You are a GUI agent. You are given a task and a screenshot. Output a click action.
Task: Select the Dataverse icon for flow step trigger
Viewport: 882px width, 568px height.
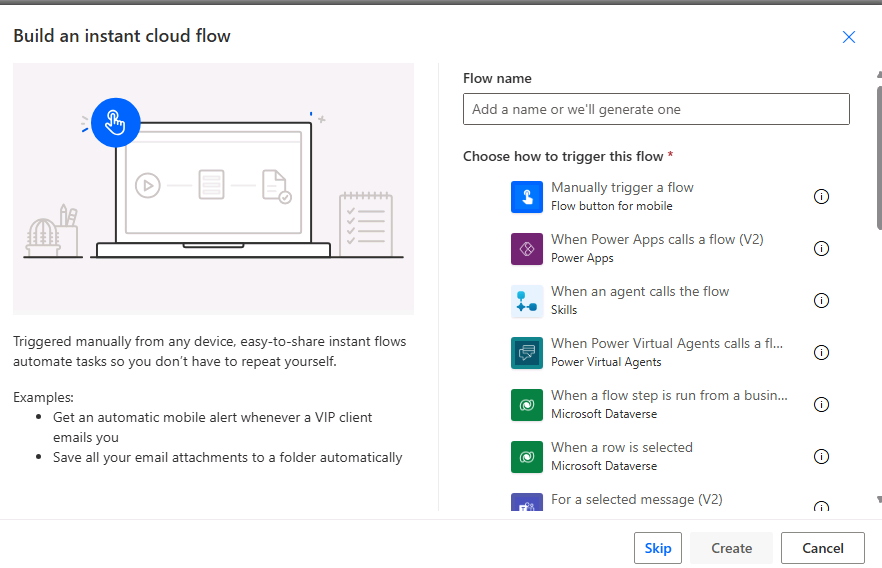526,405
